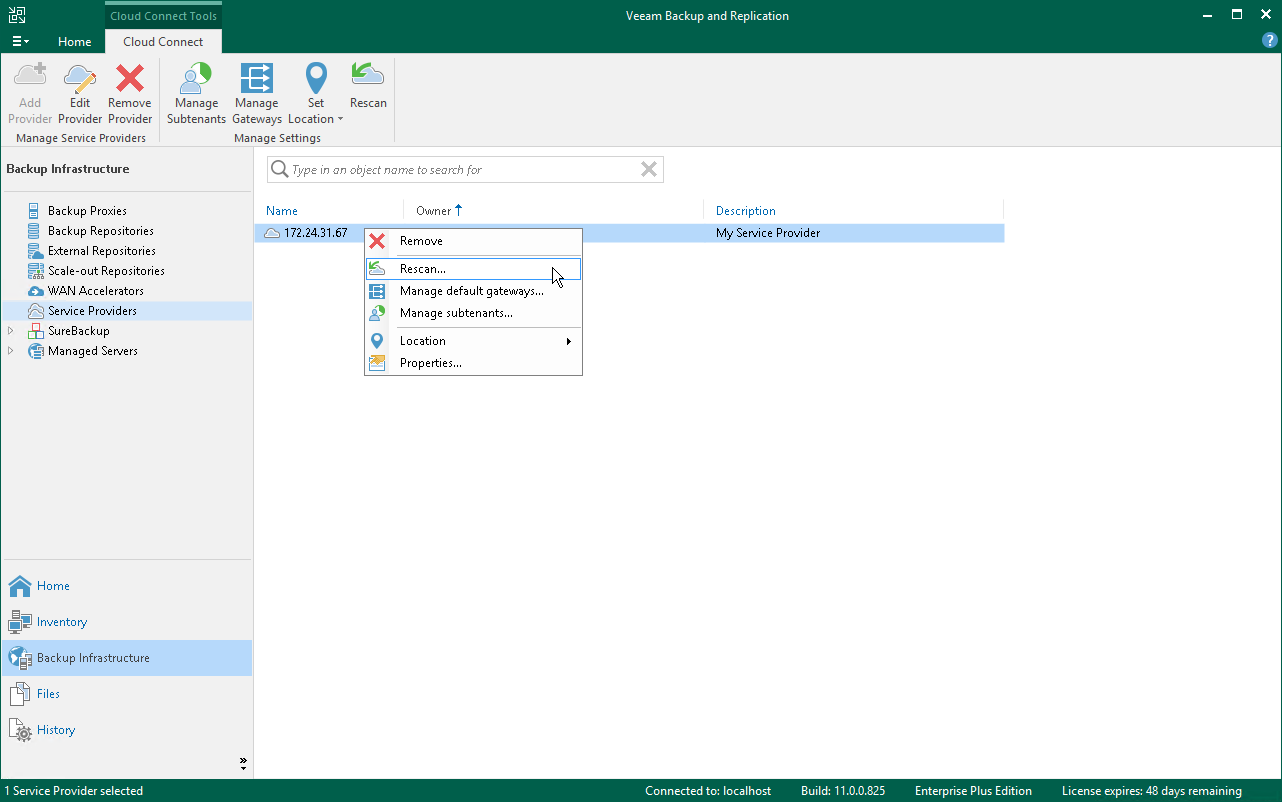Click the WAN Accelerators tree icon
1282x802 pixels.
coord(36,291)
